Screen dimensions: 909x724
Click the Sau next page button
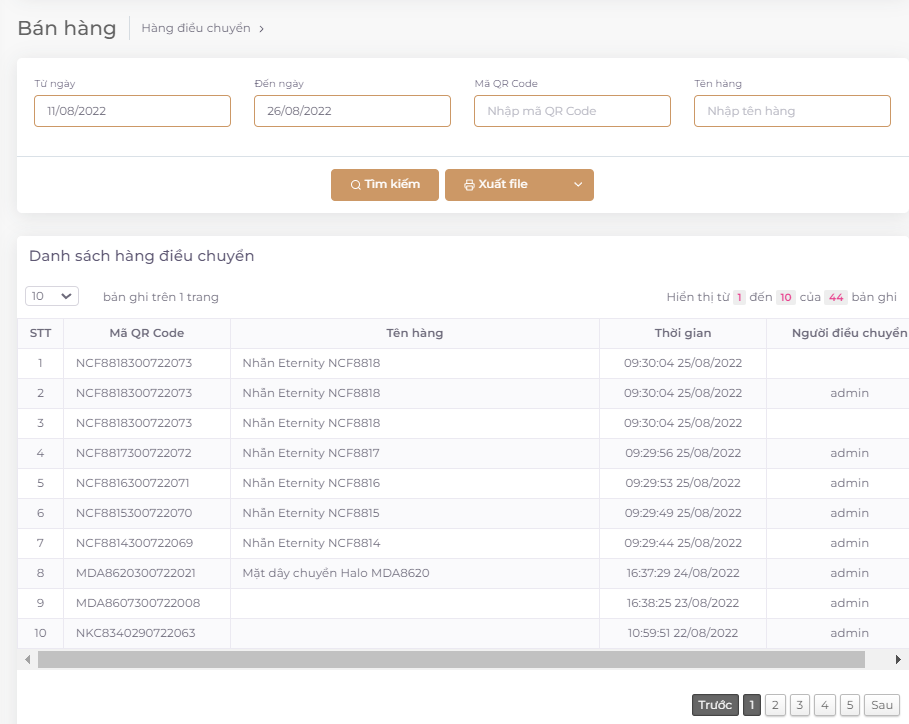coord(882,705)
